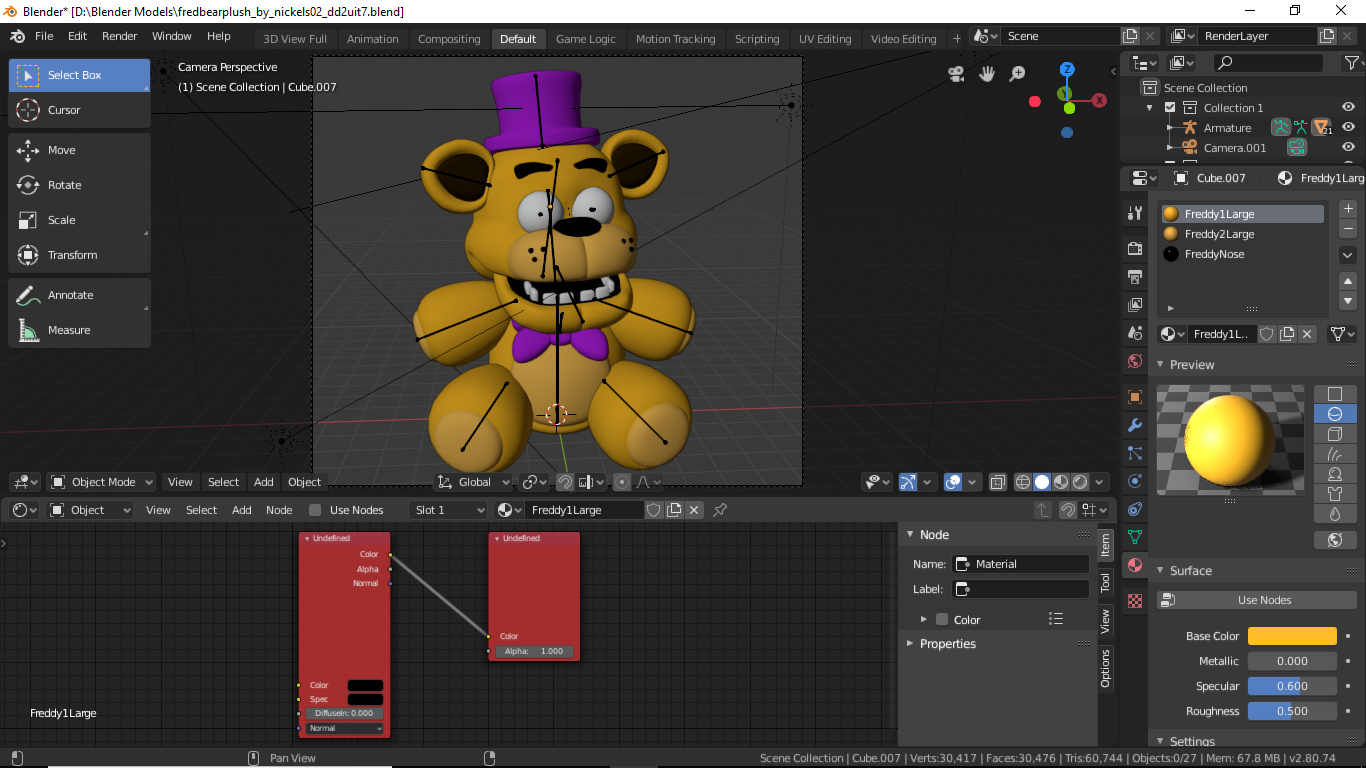Switch to the Animation workspace tab
1366x768 pixels.
click(x=373, y=39)
